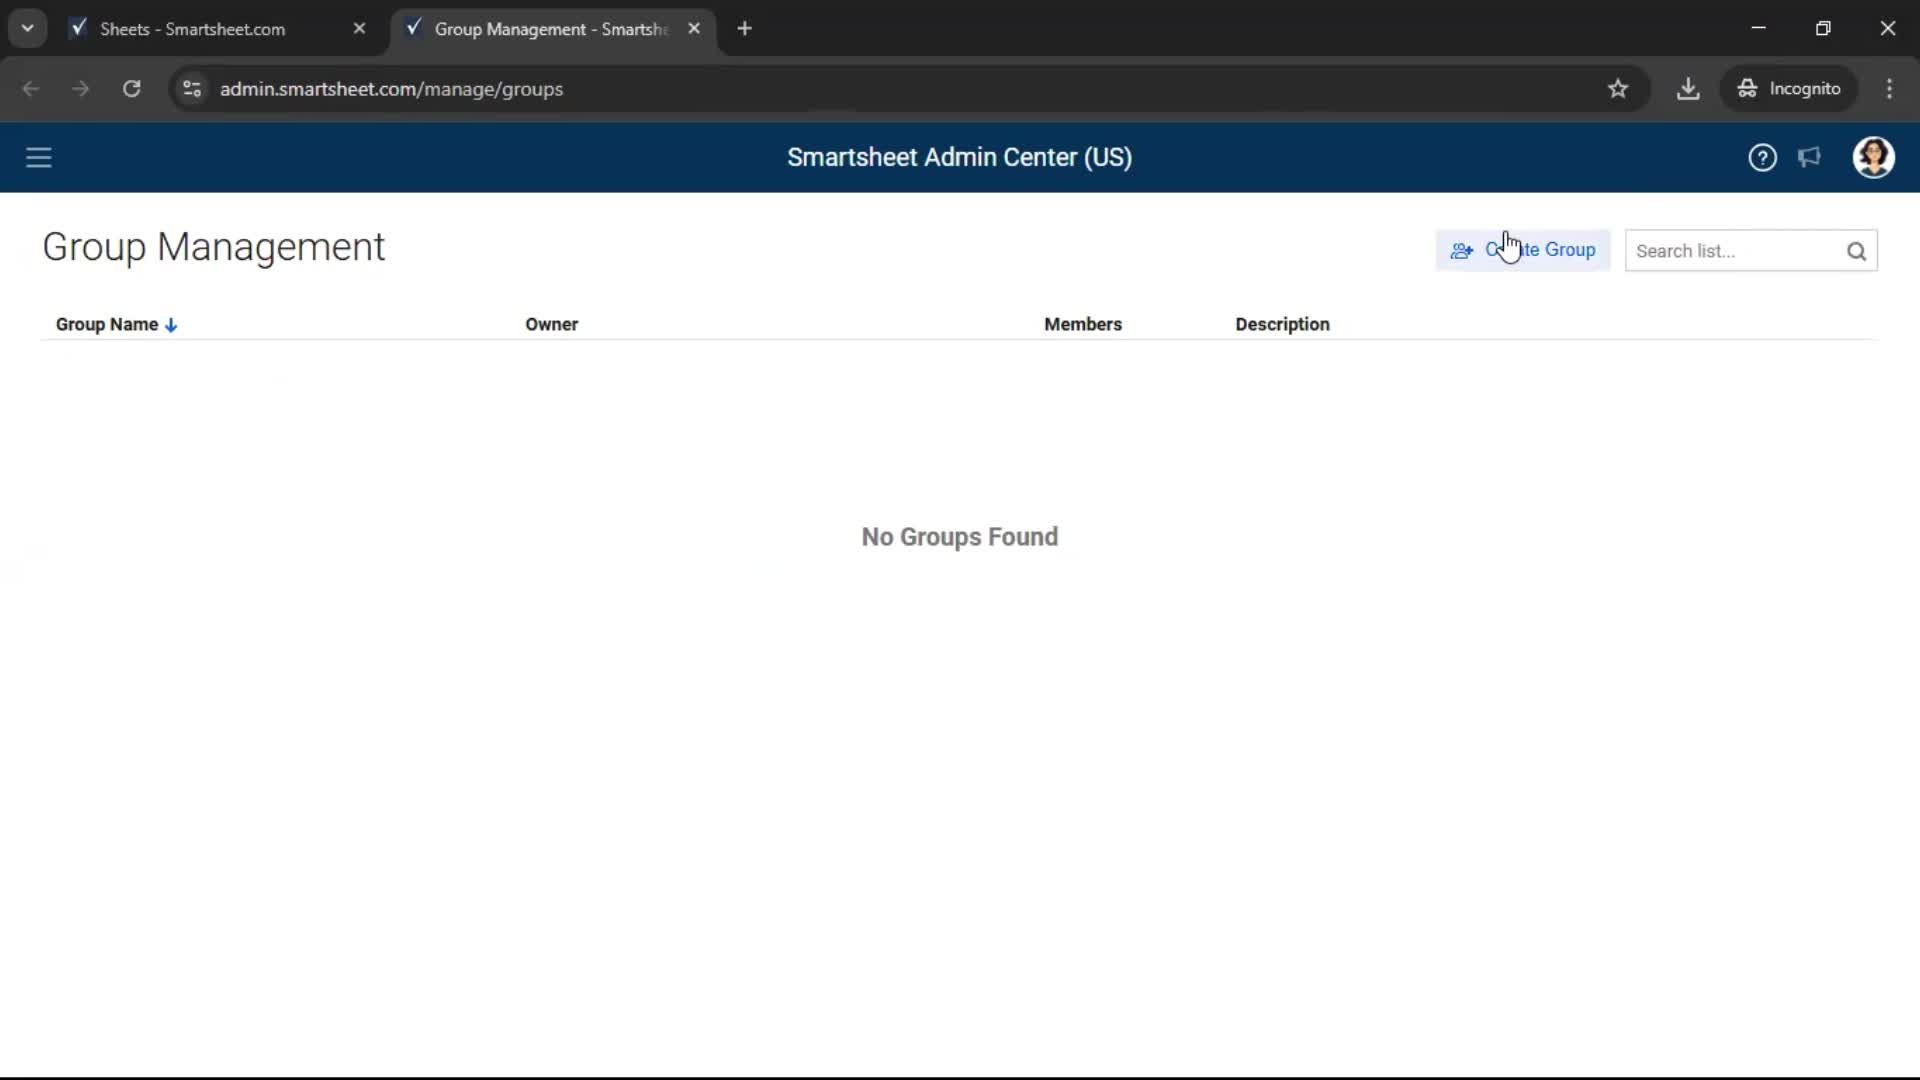Bookmark the page with the star icon
1920x1080 pixels.
click(x=1618, y=88)
